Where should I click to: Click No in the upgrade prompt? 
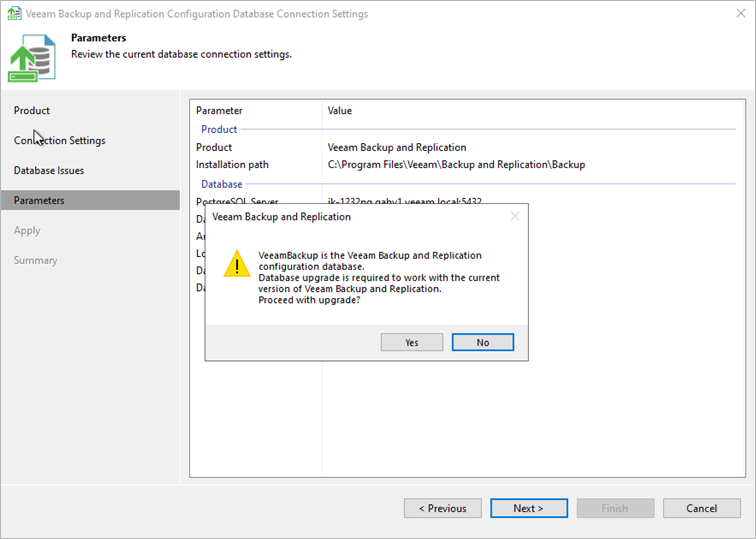click(x=483, y=342)
